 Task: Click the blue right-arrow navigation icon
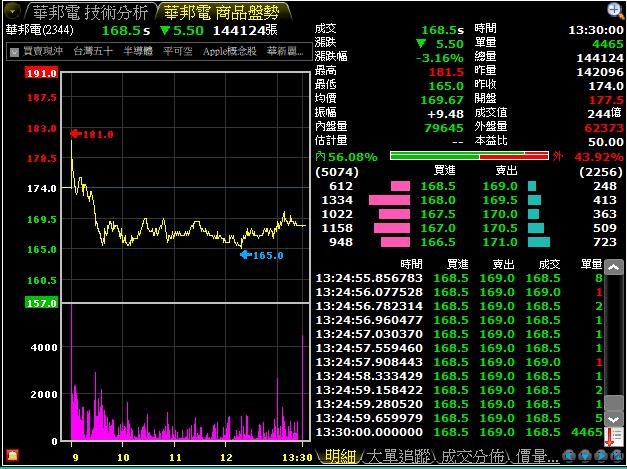(600, 456)
